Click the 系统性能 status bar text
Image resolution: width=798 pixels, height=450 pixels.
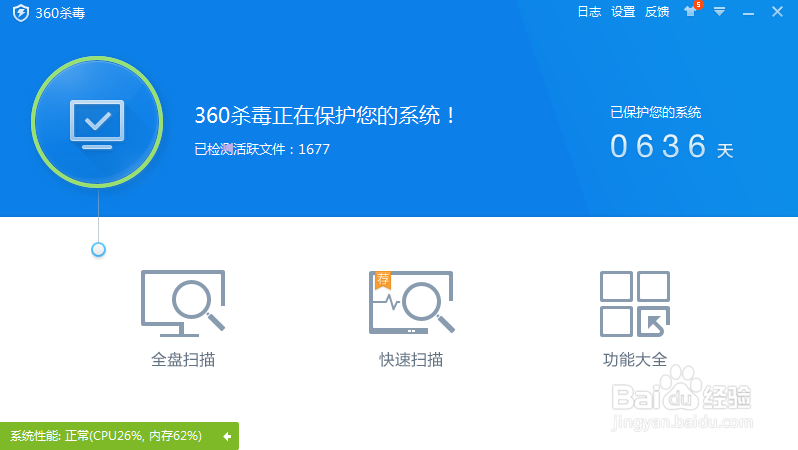click(106, 436)
